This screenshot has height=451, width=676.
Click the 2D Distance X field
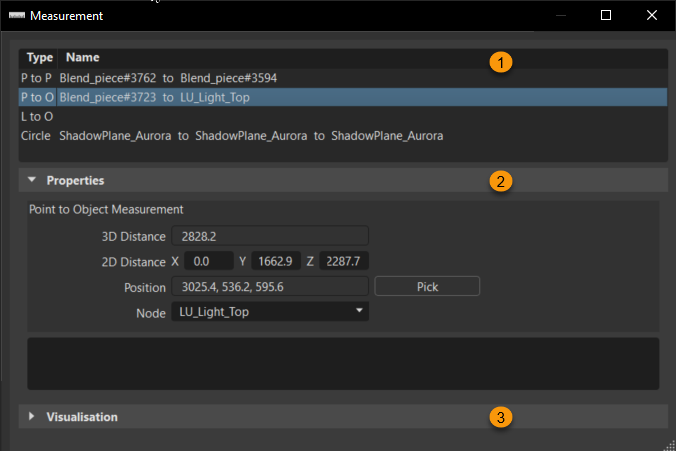[x=209, y=261]
